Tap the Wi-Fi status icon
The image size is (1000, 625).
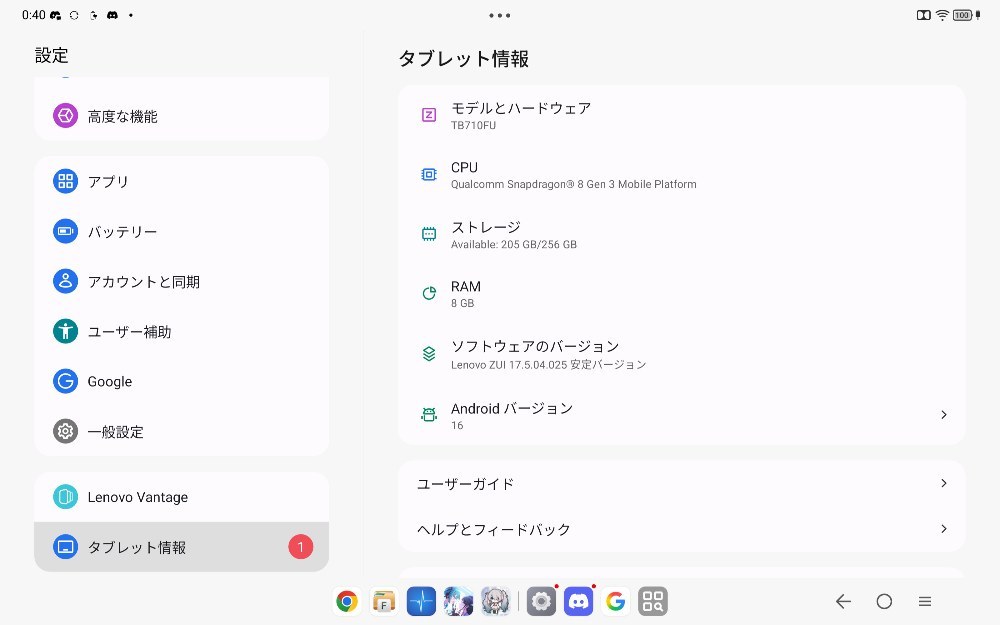pos(941,15)
